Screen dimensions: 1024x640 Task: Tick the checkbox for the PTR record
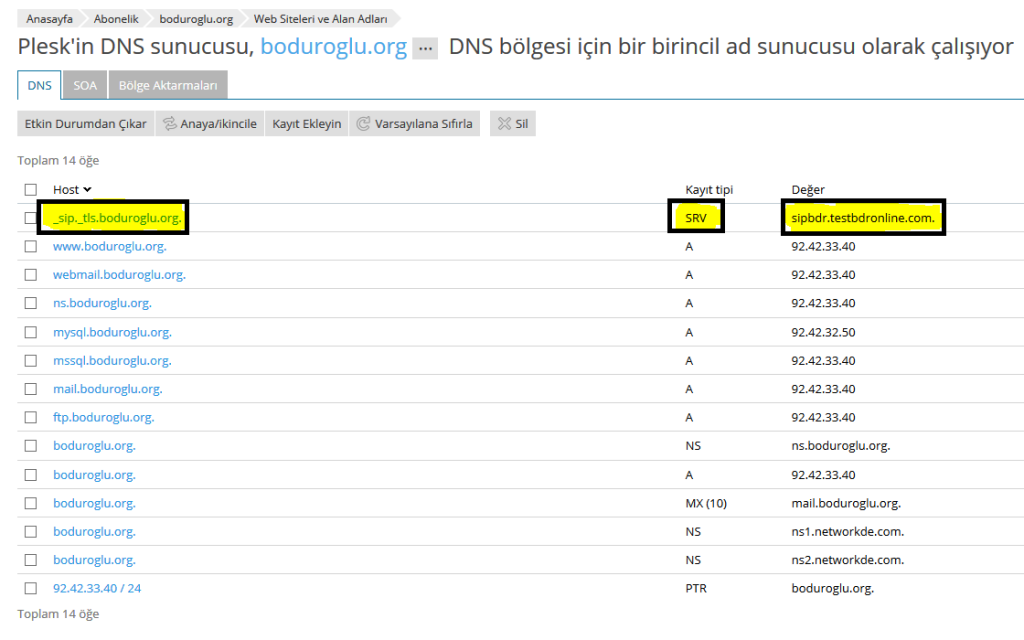click(x=31, y=588)
